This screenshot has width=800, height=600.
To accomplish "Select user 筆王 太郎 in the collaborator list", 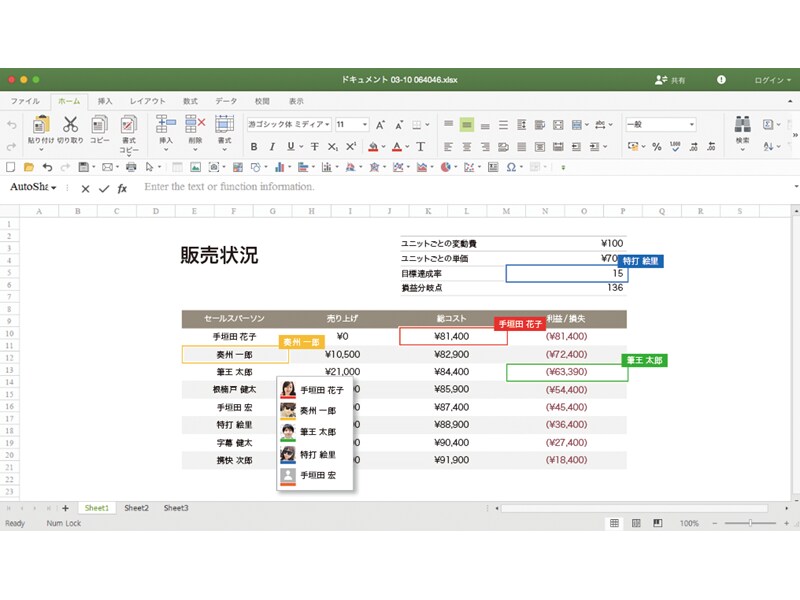I will 315,432.
